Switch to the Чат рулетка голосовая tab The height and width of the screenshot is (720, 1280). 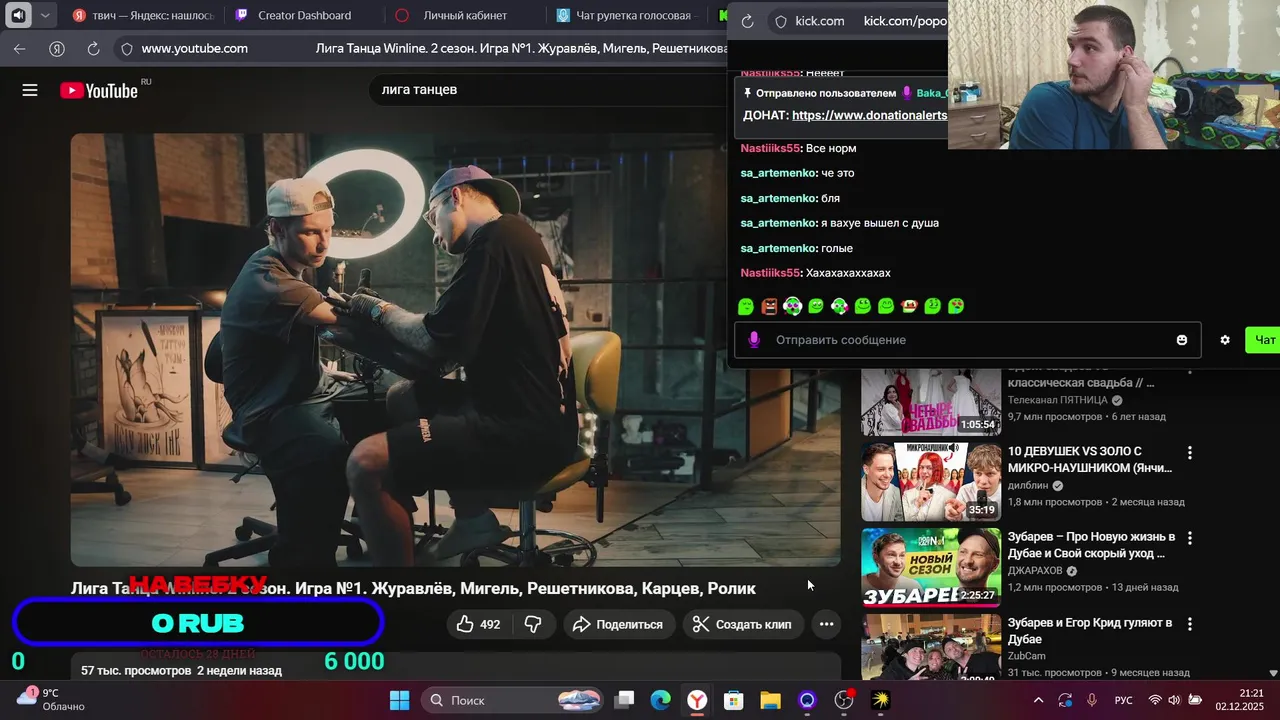[x=628, y=15]
